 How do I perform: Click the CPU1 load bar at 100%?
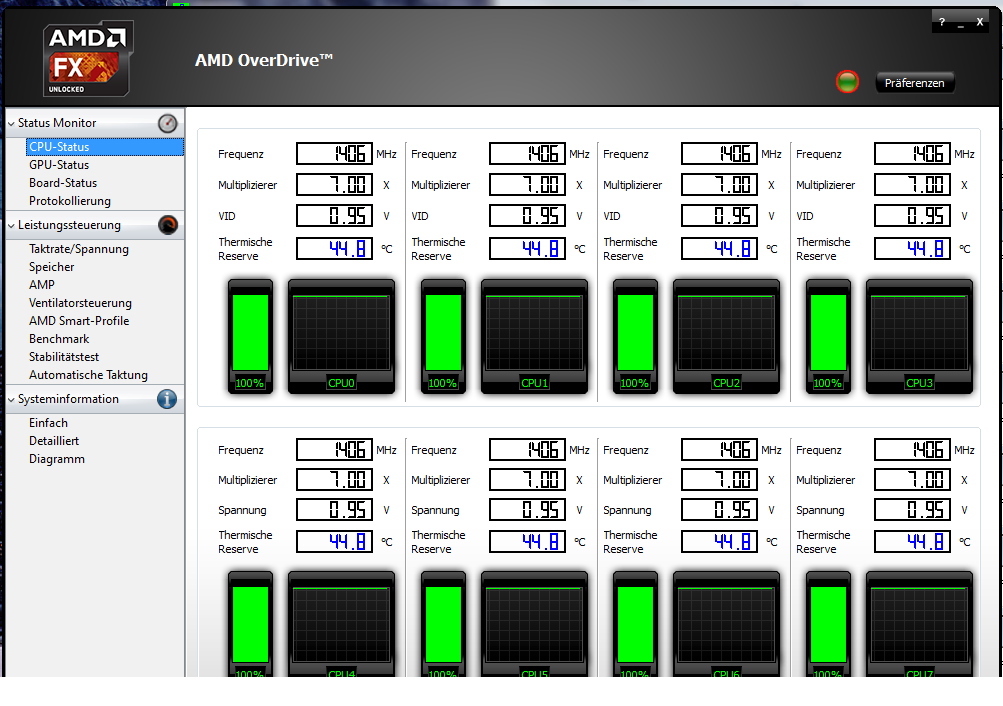tap(443, 335)
